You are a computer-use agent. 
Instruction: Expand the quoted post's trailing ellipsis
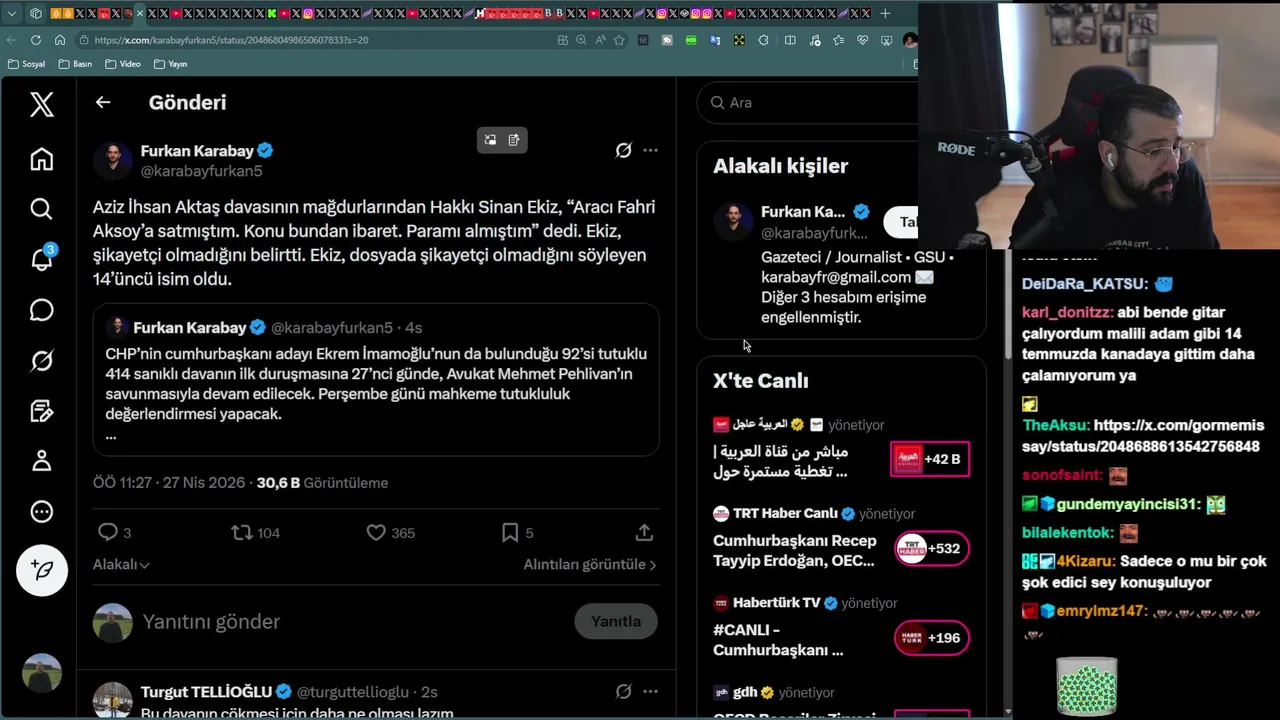click(x=111, y=435)
